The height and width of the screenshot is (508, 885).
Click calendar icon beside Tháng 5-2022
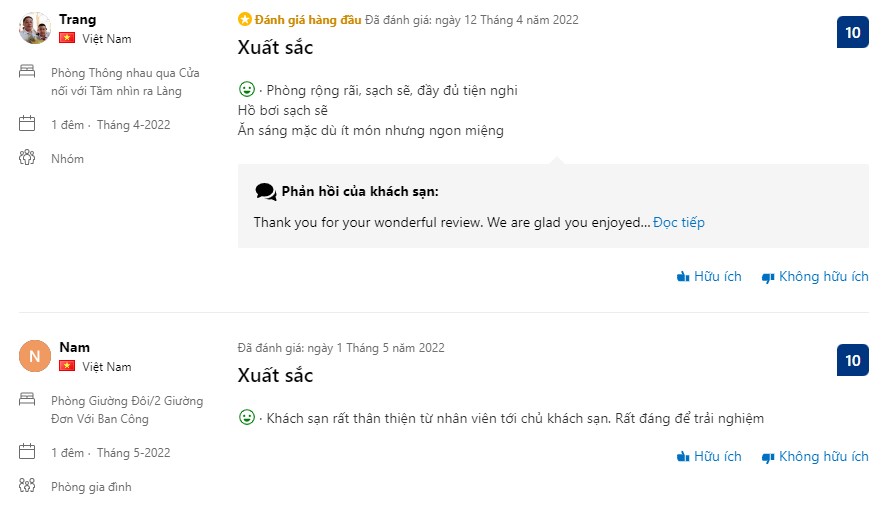point(27,452)
